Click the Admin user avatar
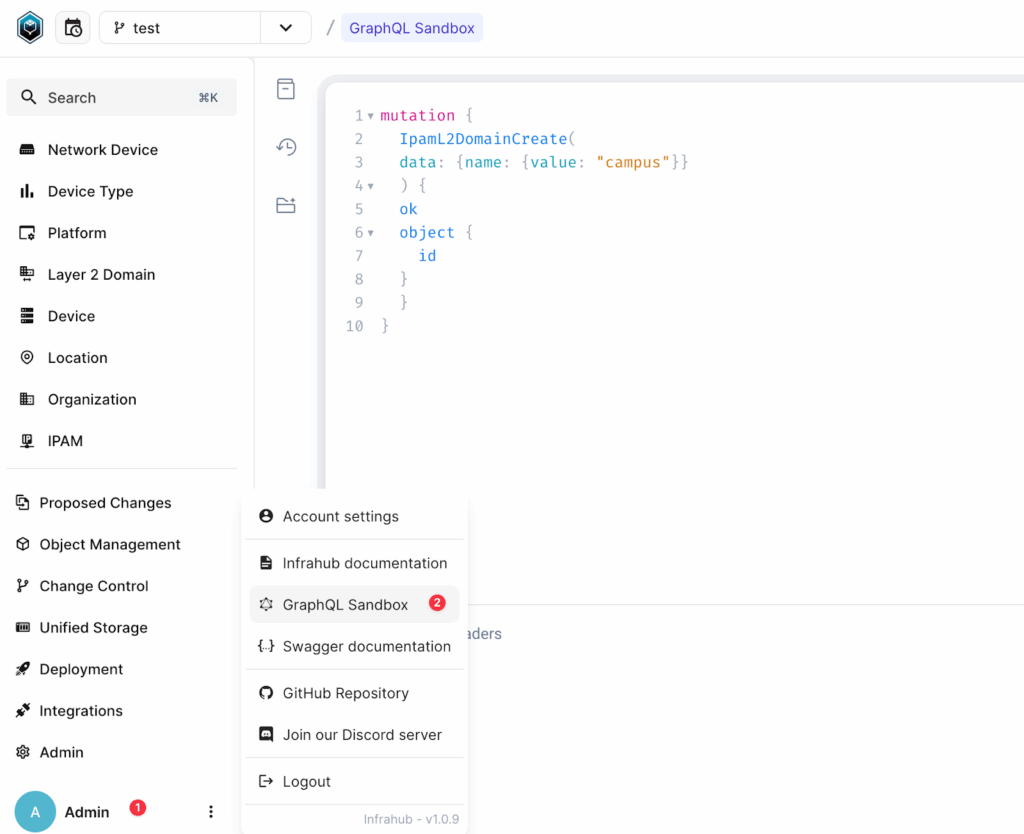 coord(35,812)
